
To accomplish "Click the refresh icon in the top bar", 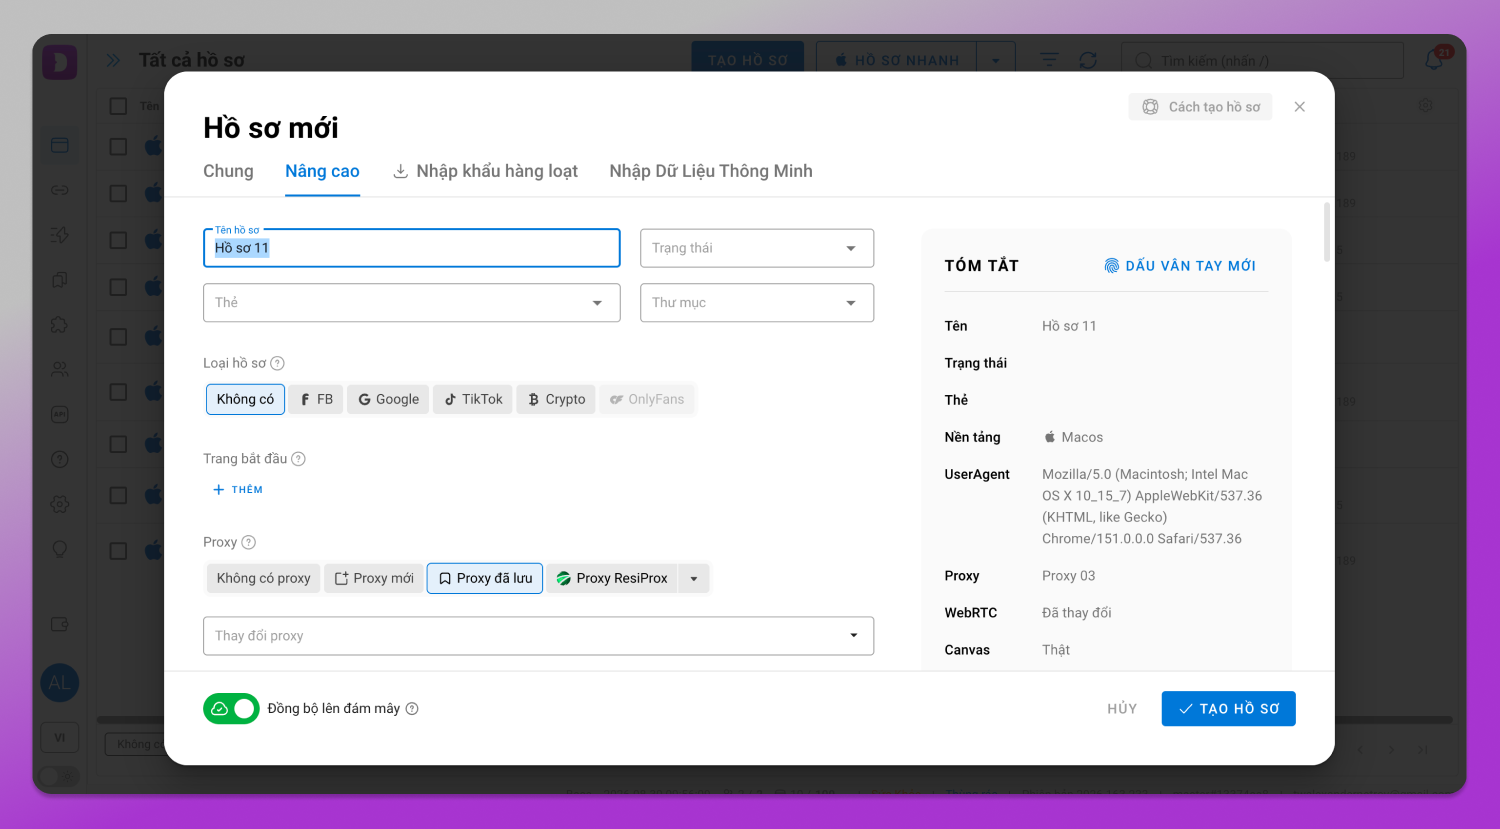I will pyautogui.click(x=1088, y=60).
